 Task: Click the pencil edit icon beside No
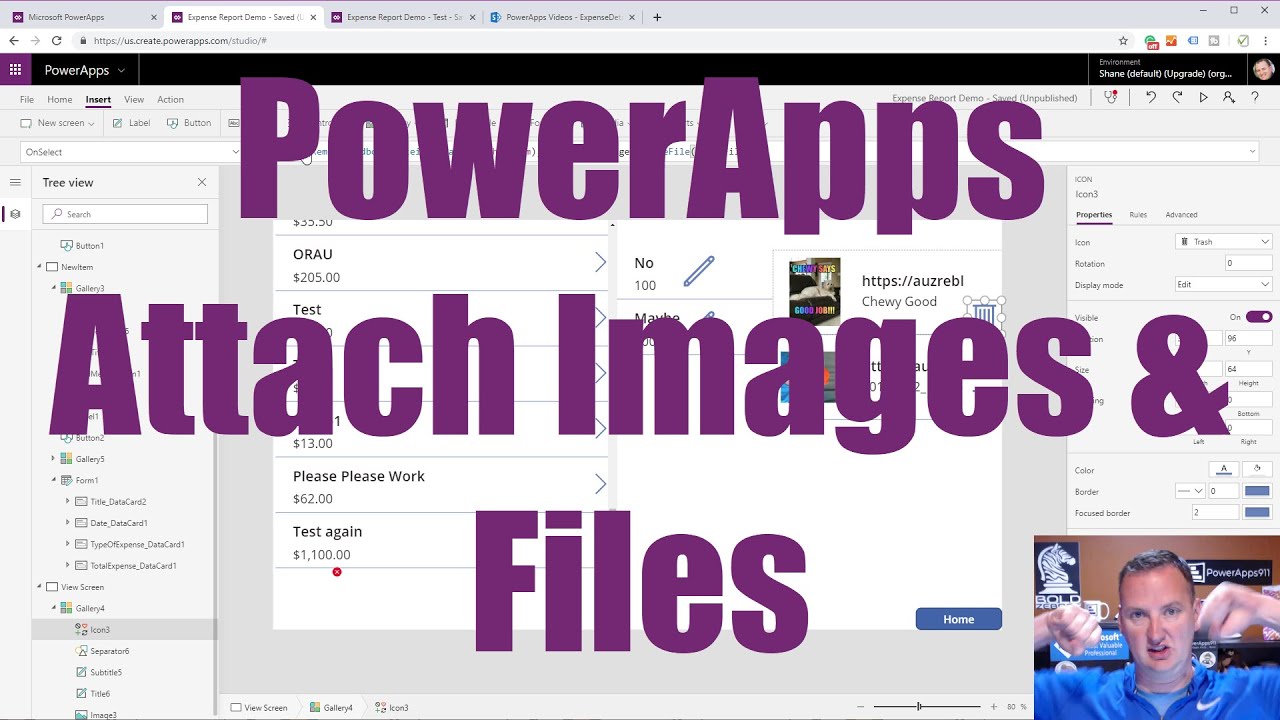(x=699, y=271)
